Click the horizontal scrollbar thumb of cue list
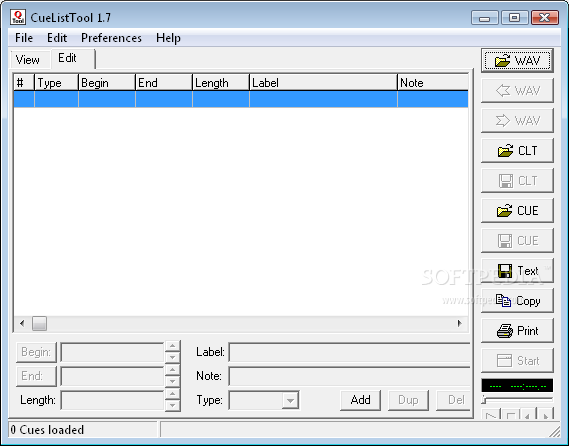Screen dimensions: 569x446 [39, 323]
